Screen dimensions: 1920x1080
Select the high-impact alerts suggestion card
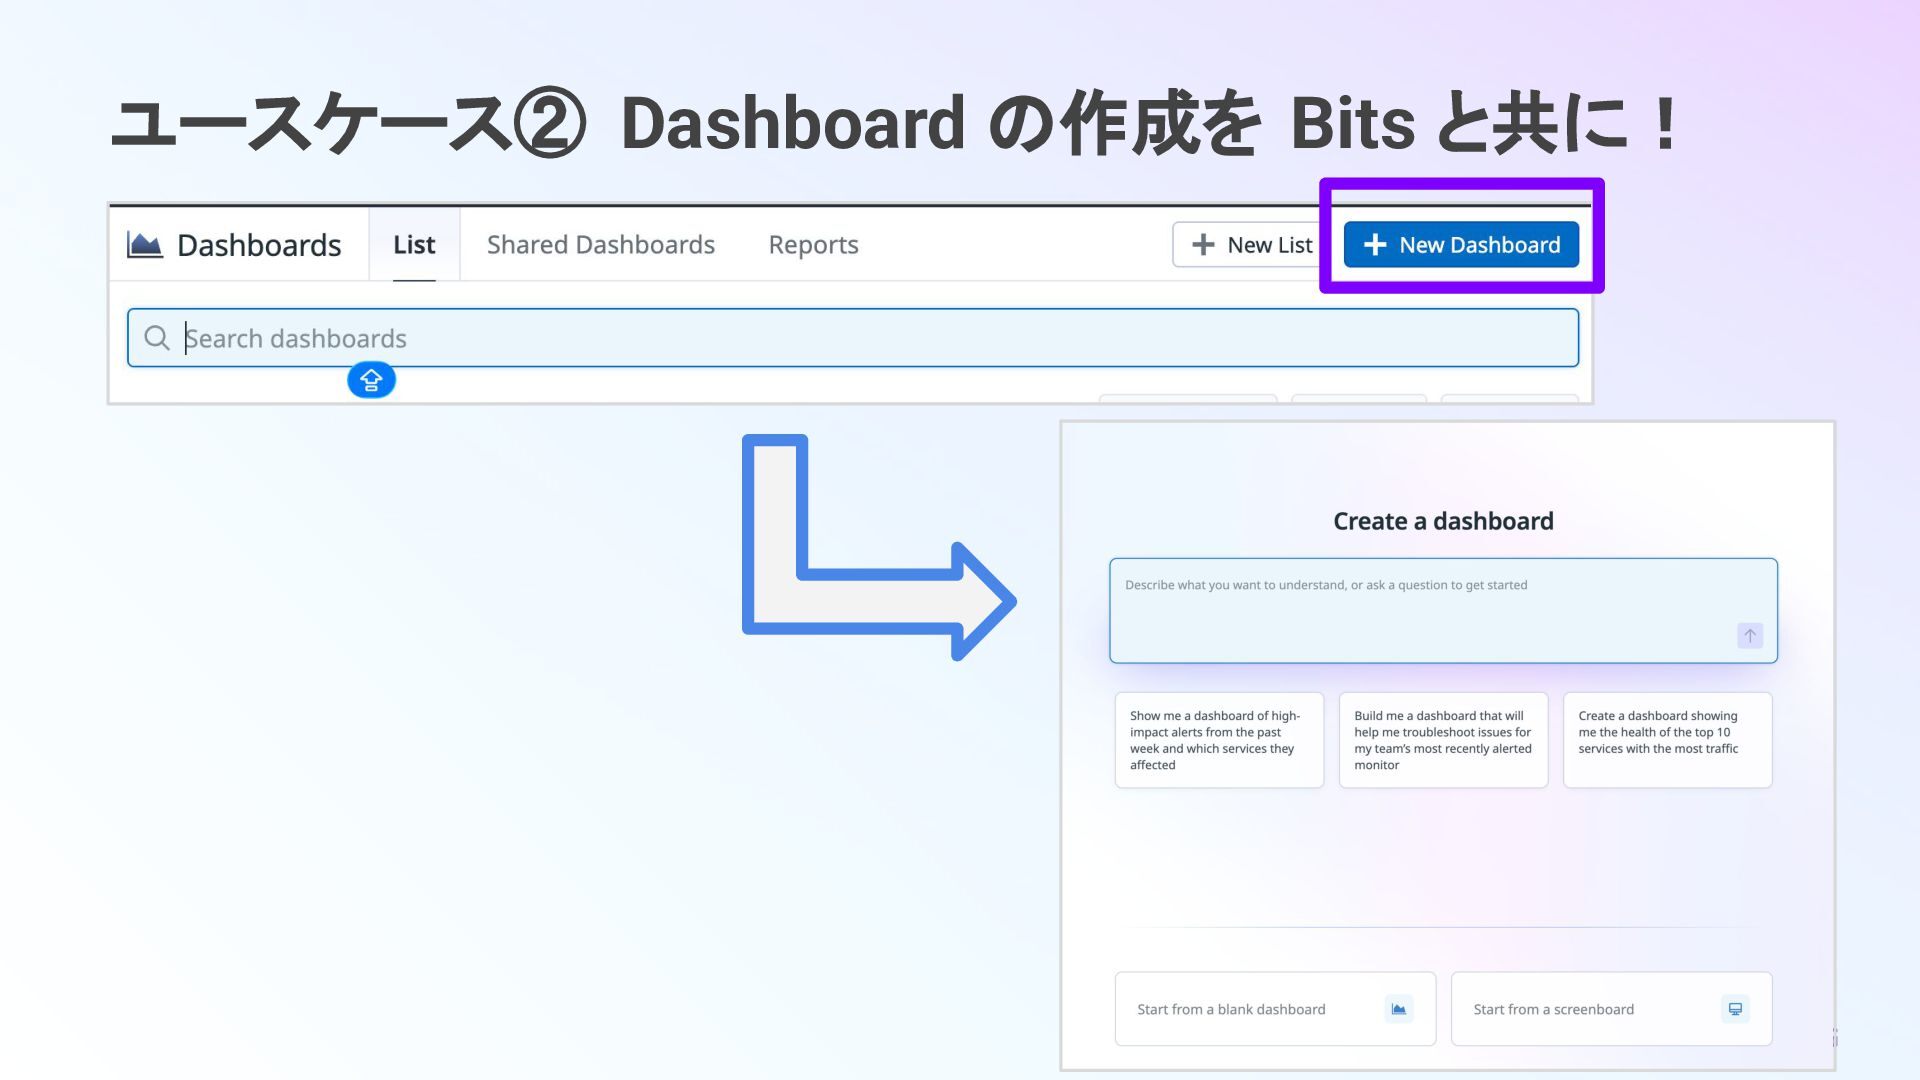[1219, 740]
